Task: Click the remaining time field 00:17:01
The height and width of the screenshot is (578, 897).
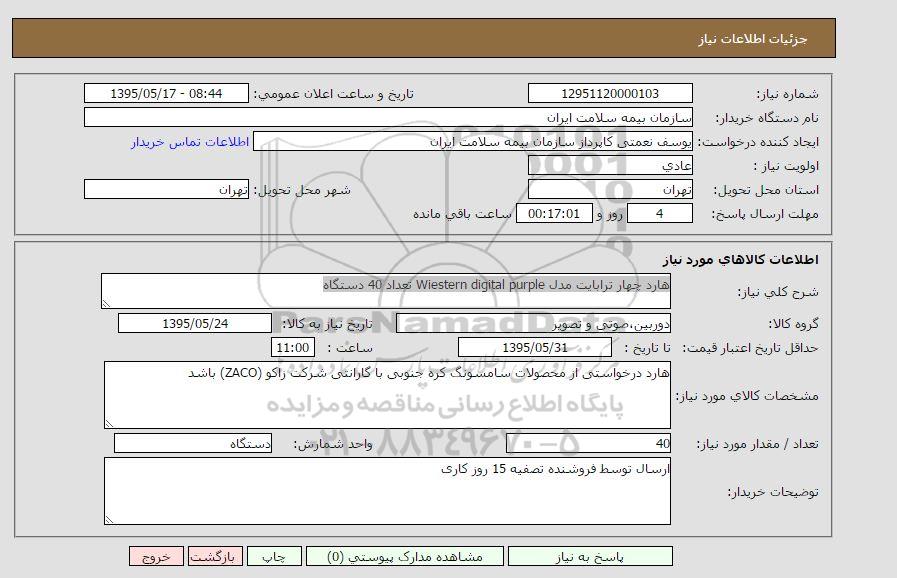Action: point(554,213)
